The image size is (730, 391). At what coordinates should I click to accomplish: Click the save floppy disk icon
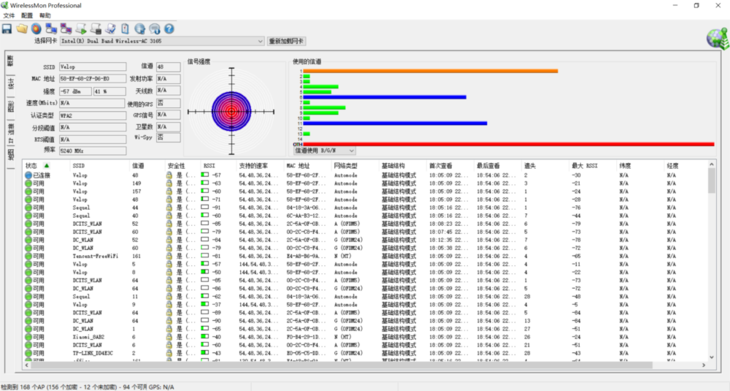coord(7,29)
